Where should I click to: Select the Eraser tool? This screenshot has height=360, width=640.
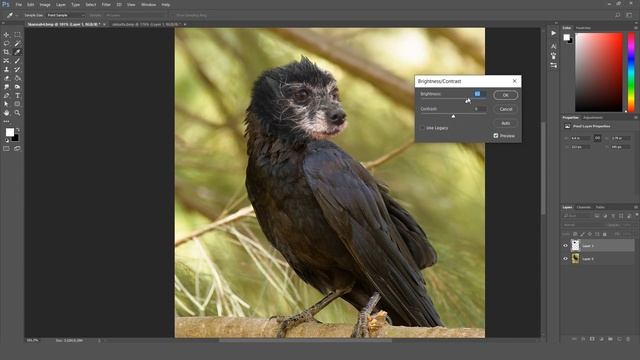[6, 78]
